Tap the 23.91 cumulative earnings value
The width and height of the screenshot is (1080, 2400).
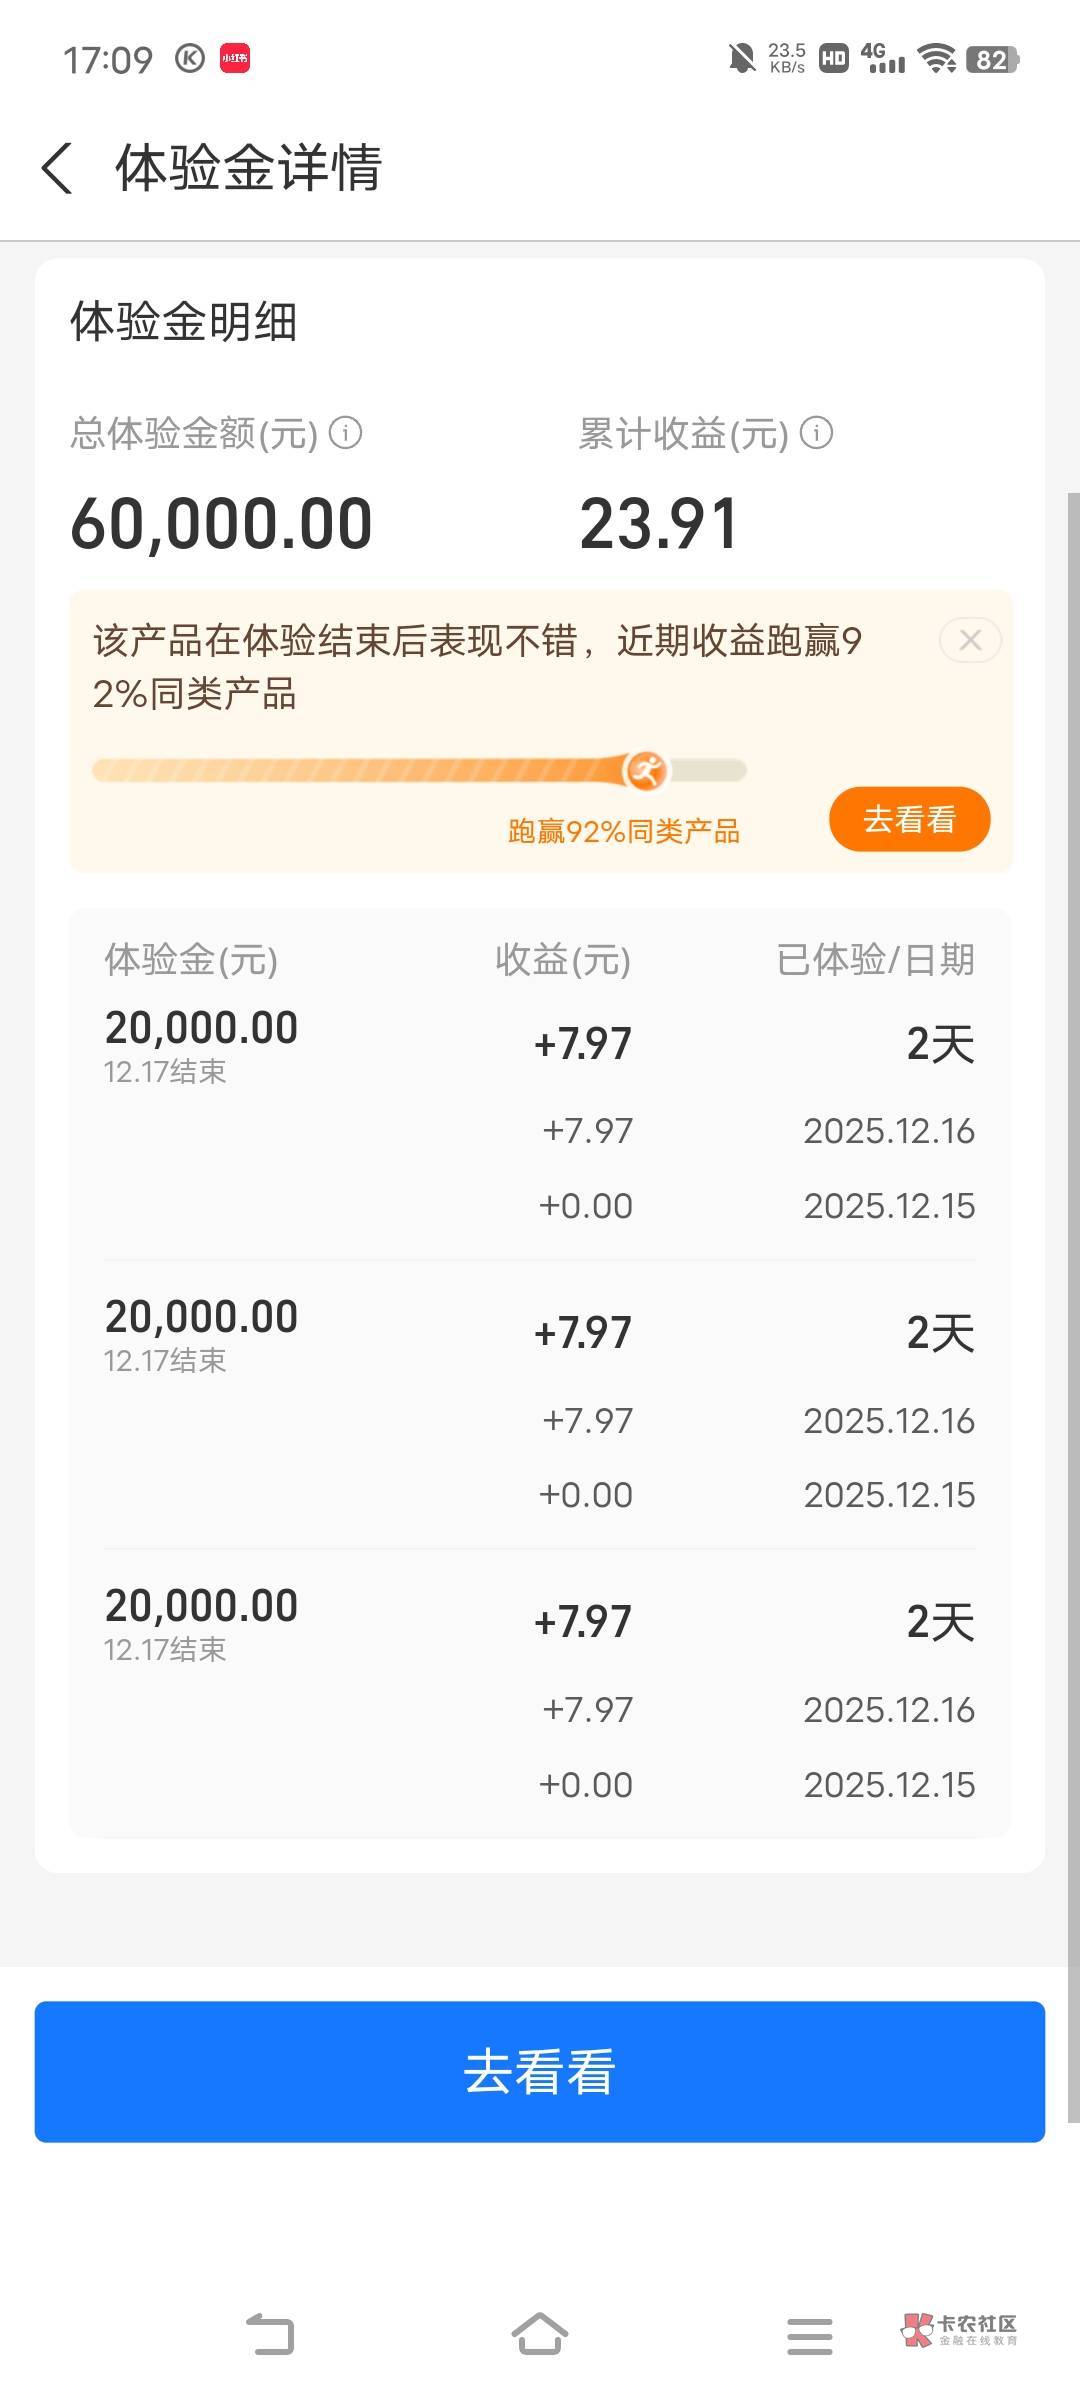click(659, 524)
